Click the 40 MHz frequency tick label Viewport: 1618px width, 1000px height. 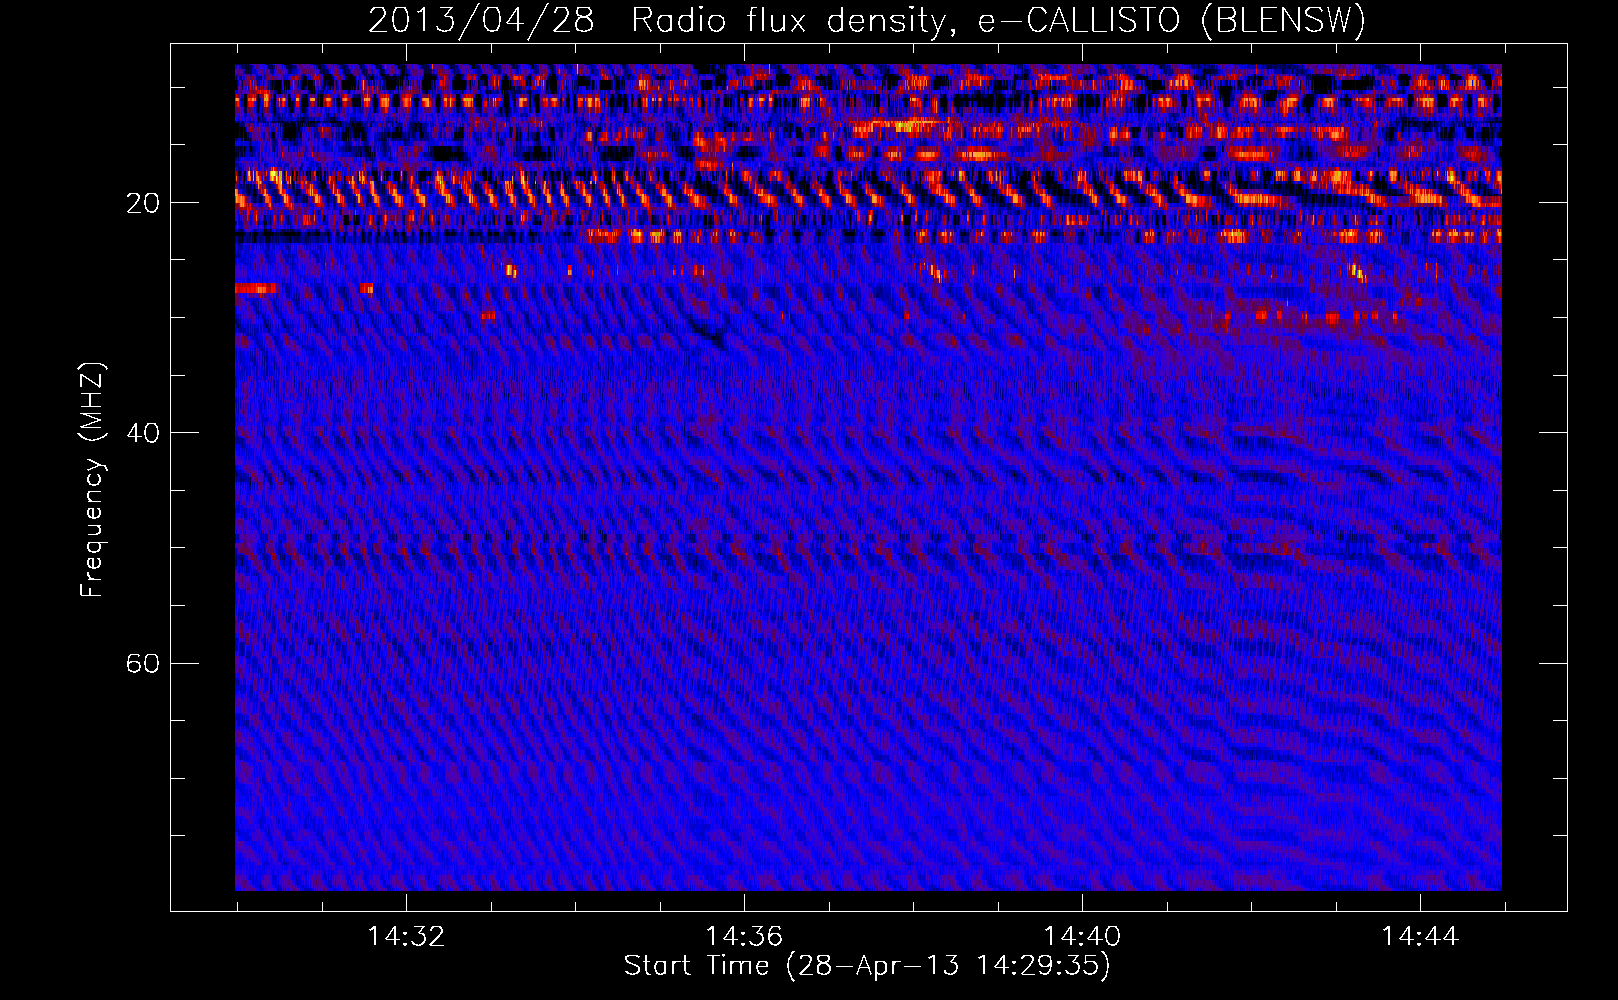[x=143, y=434]
